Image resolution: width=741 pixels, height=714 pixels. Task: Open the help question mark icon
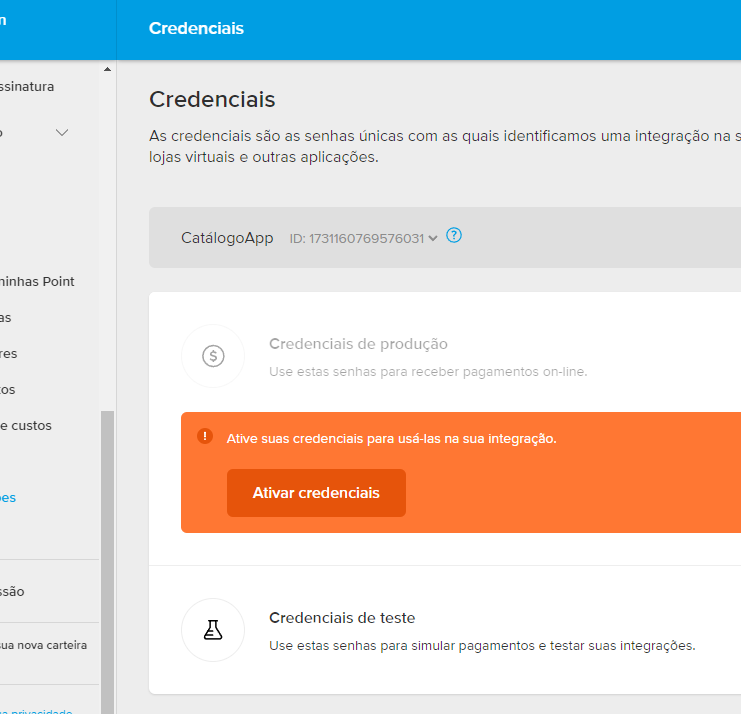pos(454,235)
